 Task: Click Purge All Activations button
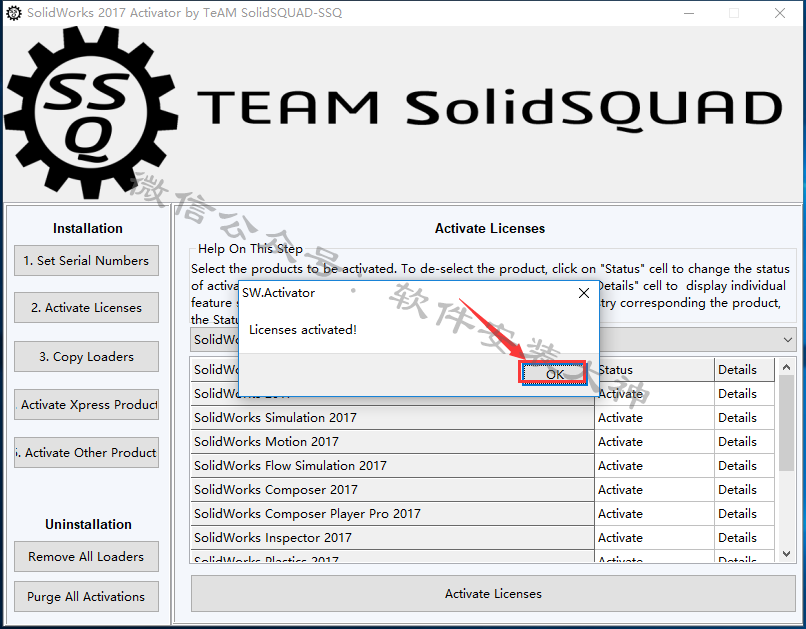pyautogui.click(x=86, y=597)
